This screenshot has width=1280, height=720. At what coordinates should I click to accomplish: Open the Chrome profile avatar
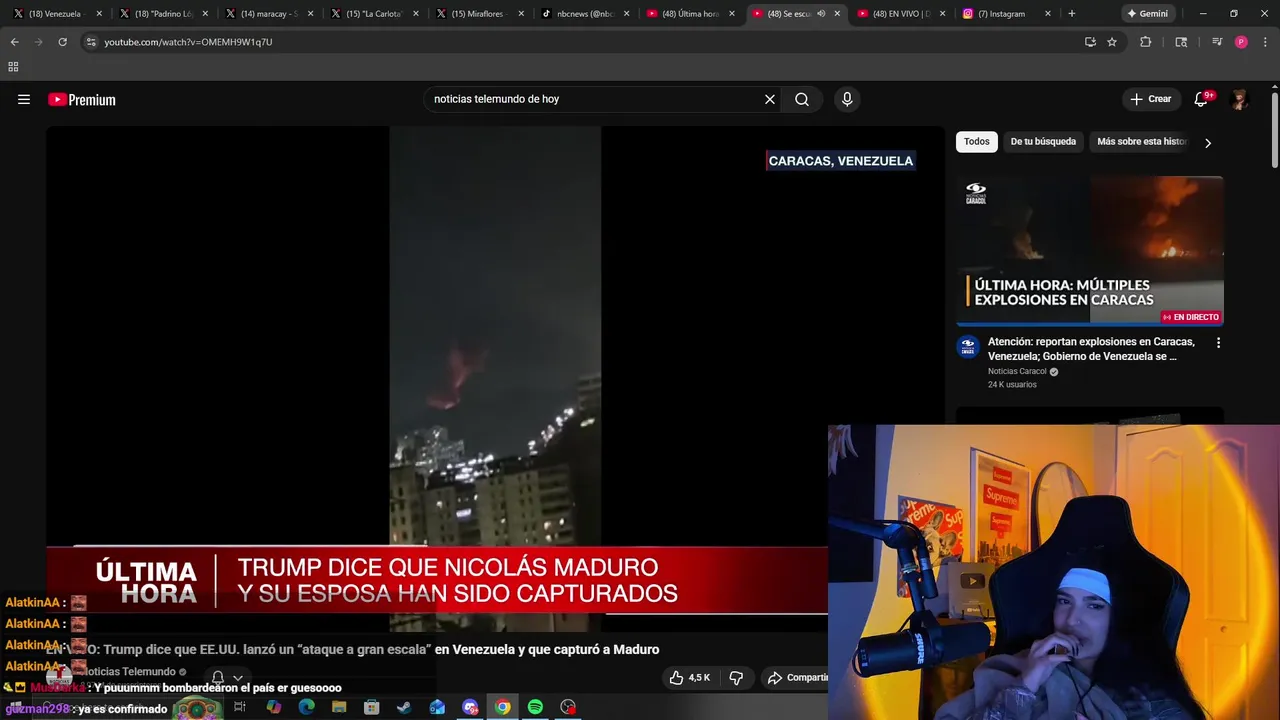click(x=1241, y=42)
